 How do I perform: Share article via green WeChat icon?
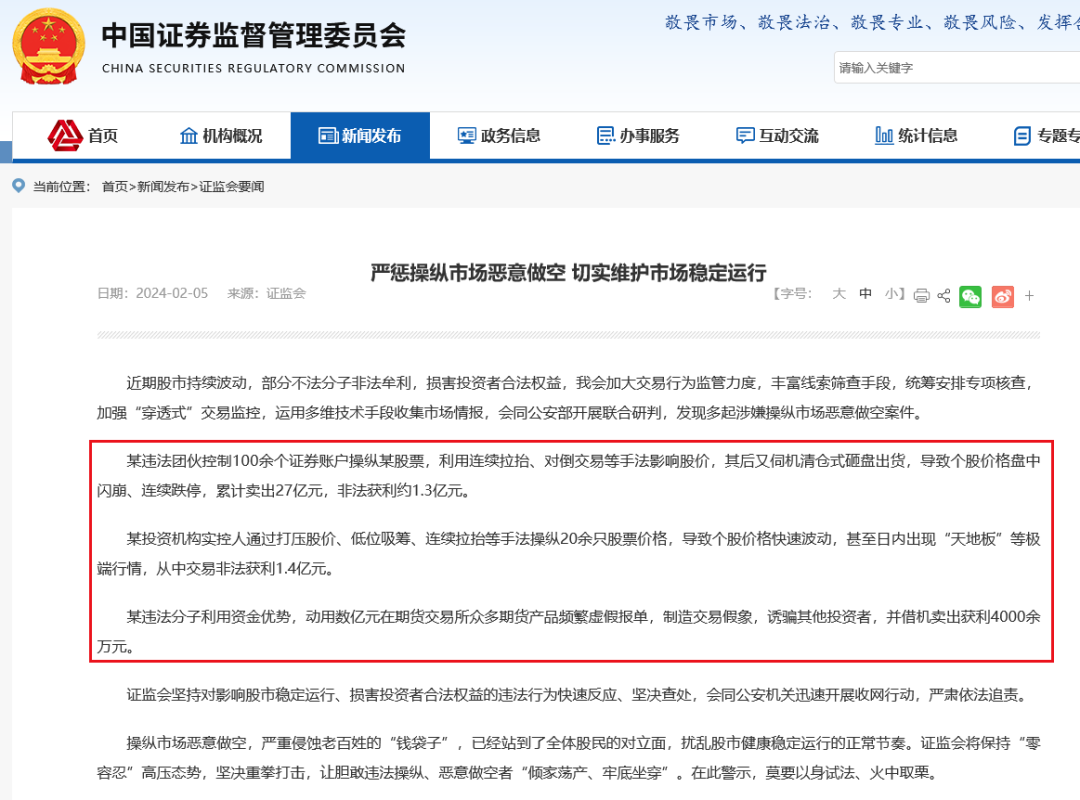(970, 295)
